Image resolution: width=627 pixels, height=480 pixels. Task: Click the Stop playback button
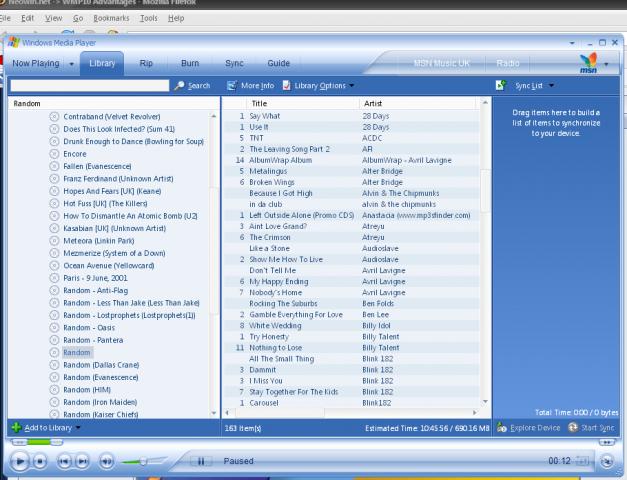tap(40, 462)
